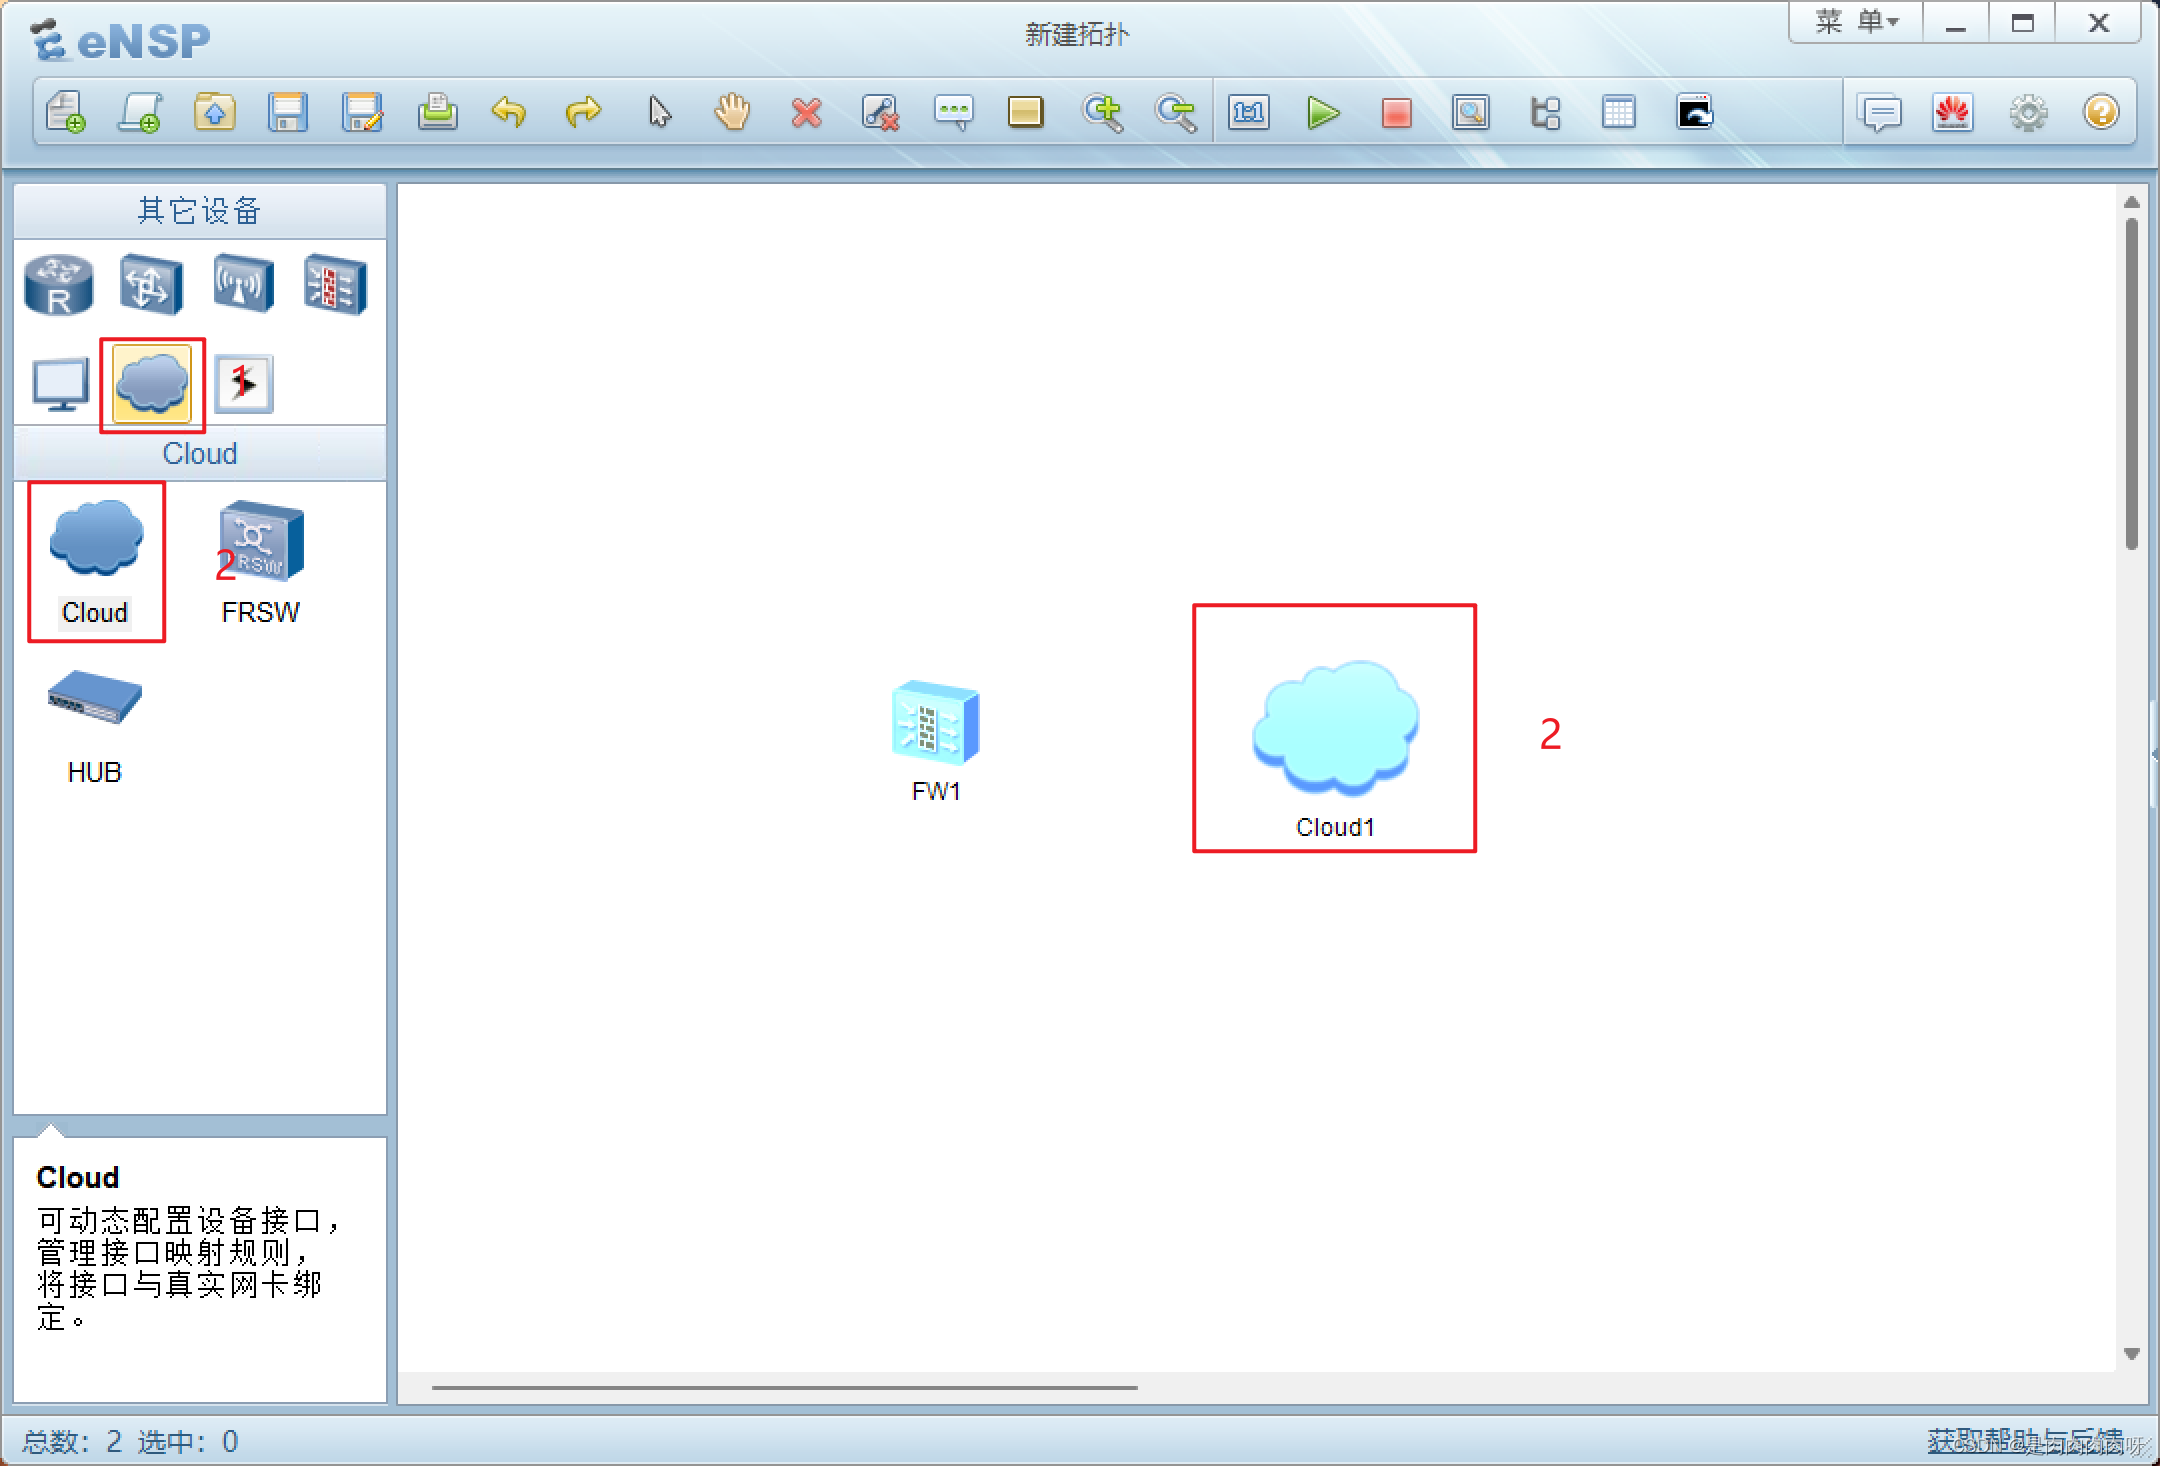Image resolution: width=2160 pixels, height=1466 pixels.
Task: Select the firewall device category icon
Action: pos(335,285)
